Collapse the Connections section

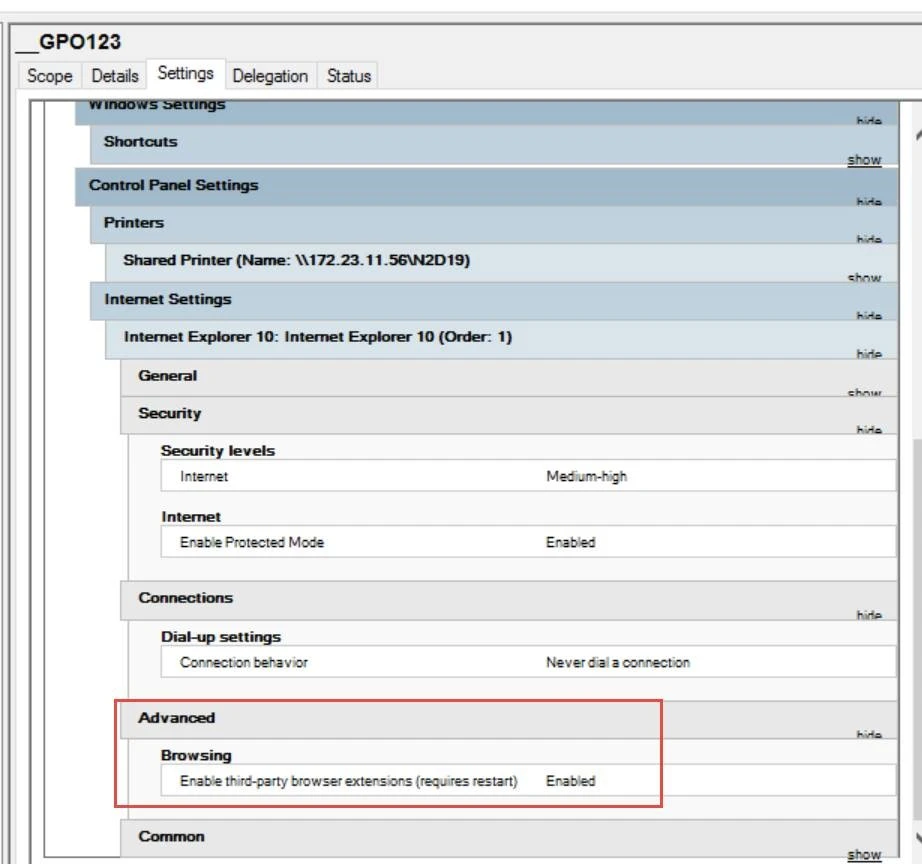868,615
